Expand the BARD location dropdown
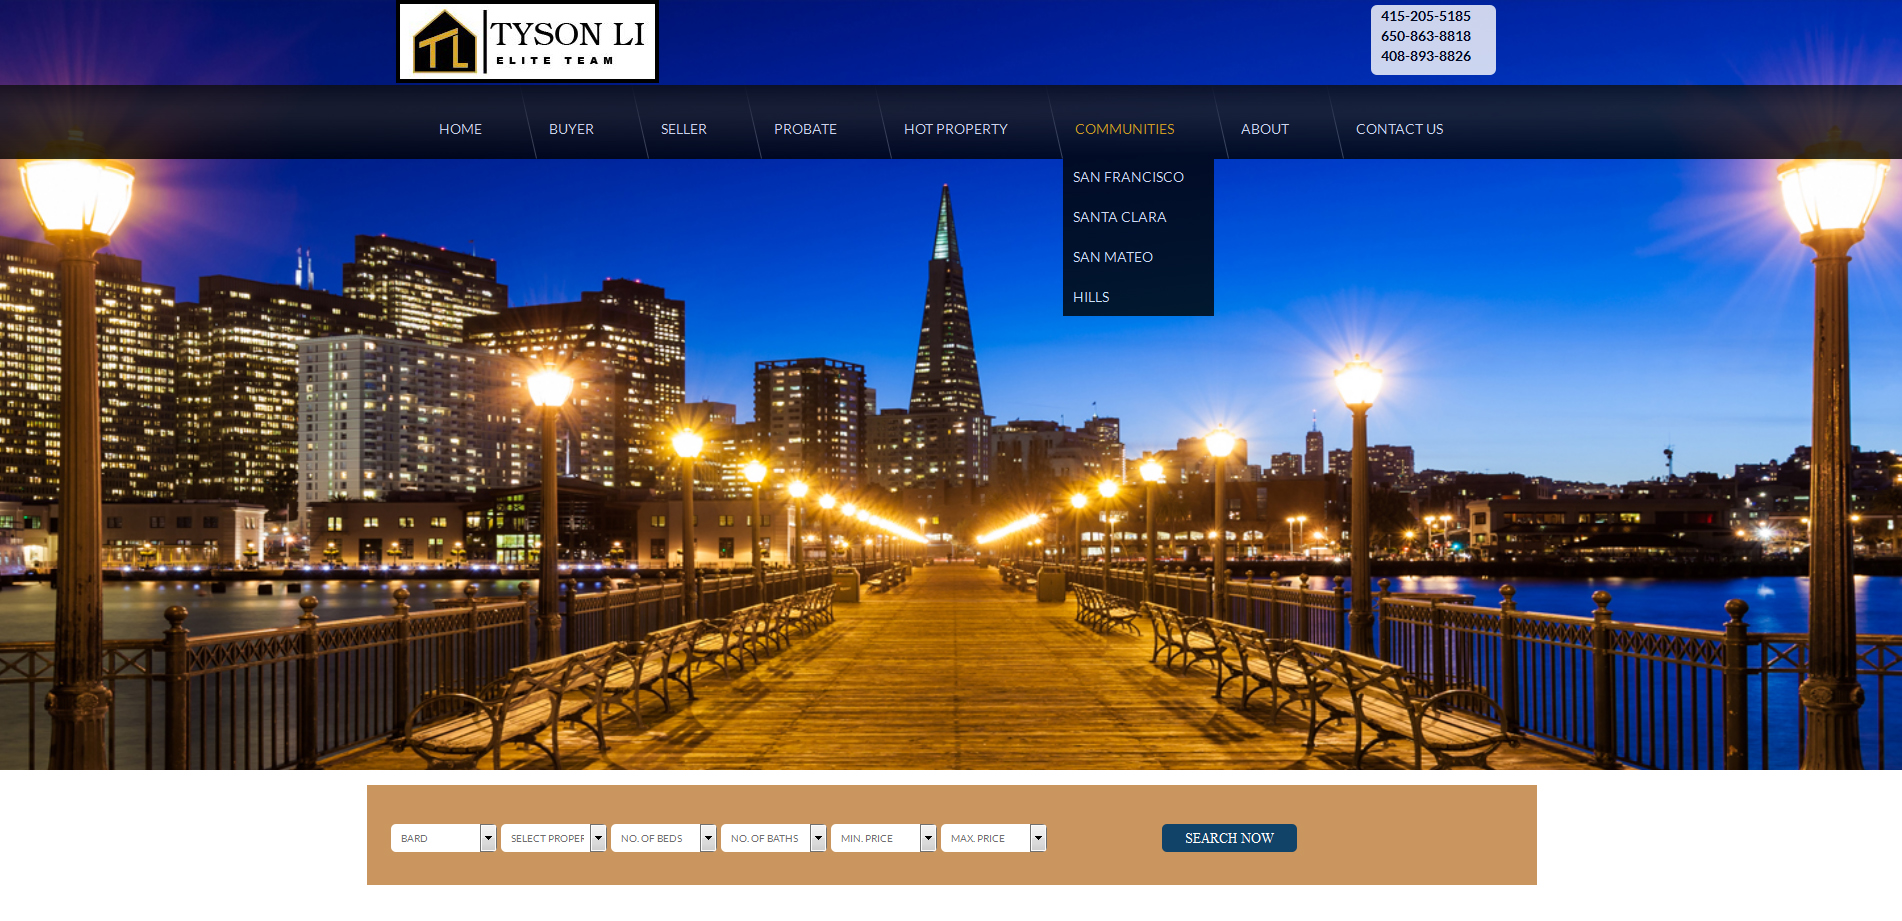This screenshot has height=921, width=1902. click(x=443, y=838)
